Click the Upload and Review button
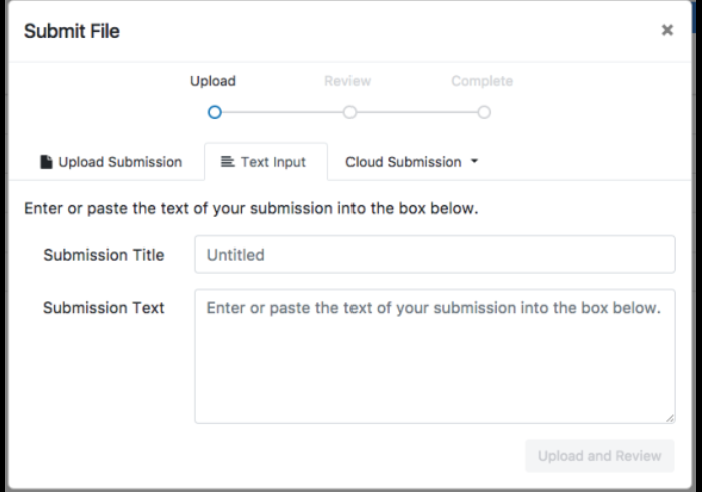This screenshot has height=492, width=702. (599, 456)
